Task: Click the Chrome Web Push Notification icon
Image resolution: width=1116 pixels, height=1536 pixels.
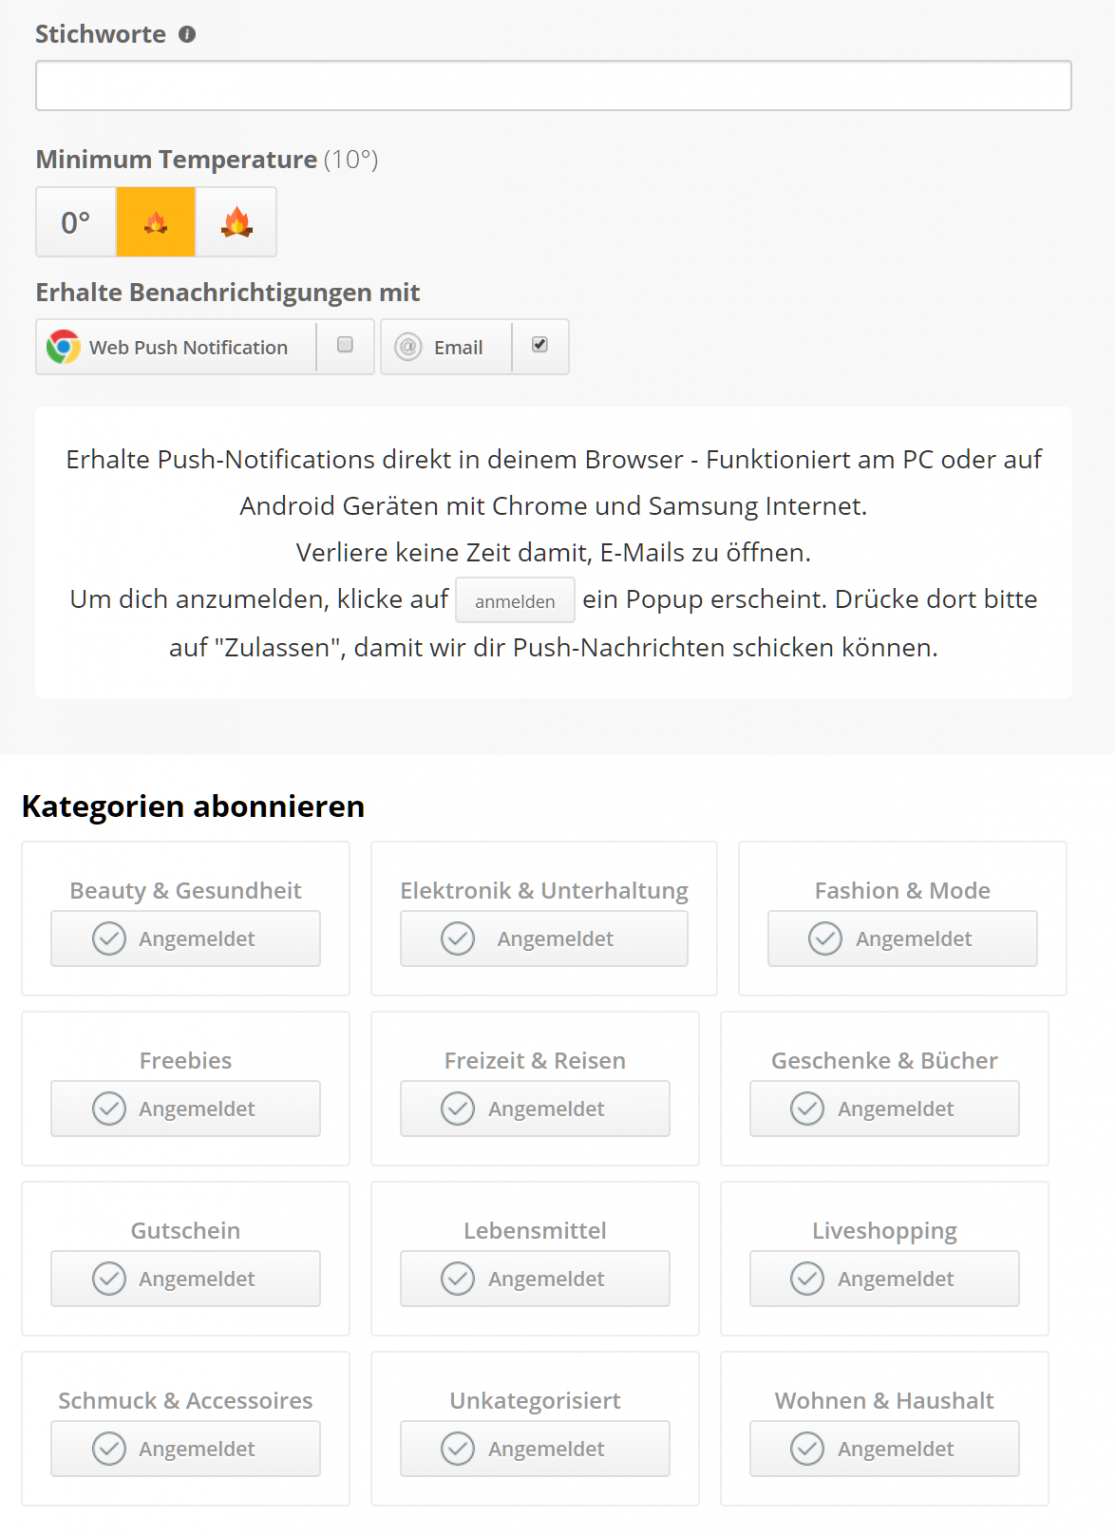Action: 63,347
